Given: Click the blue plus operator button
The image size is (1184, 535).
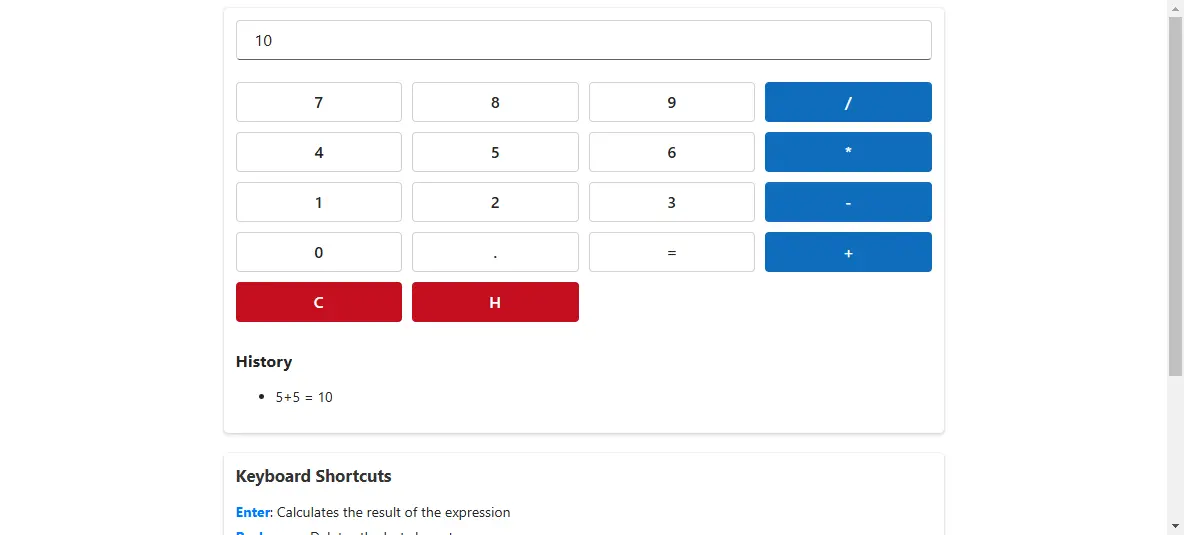Looking at the screenshot, I should point(848,252).
